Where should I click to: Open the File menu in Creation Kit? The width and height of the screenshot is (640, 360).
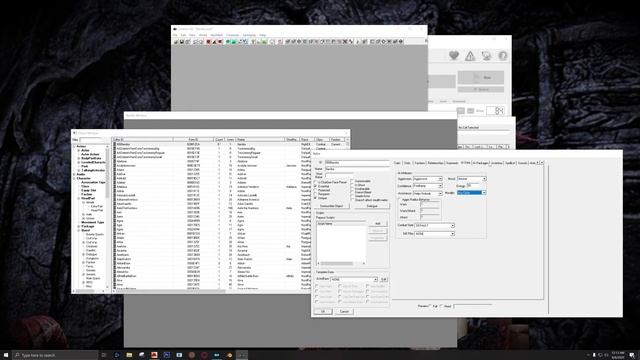click(176, 35)
